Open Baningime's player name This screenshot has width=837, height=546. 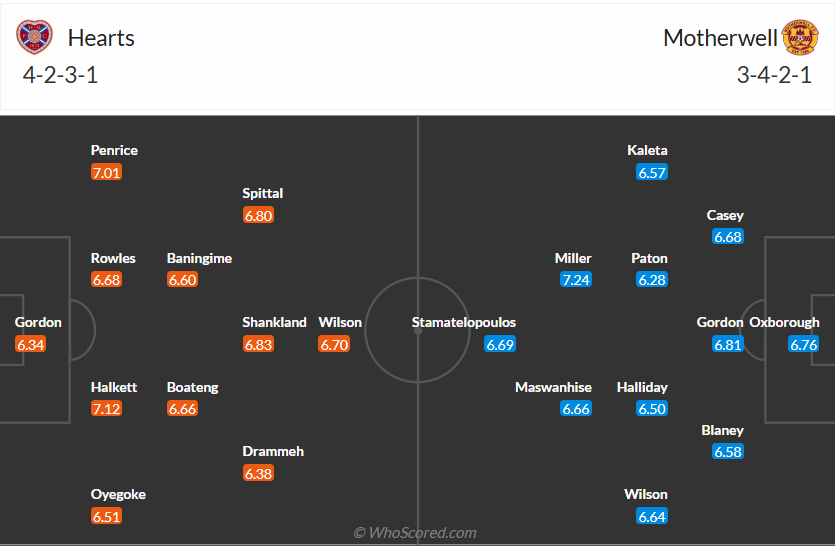199,258
